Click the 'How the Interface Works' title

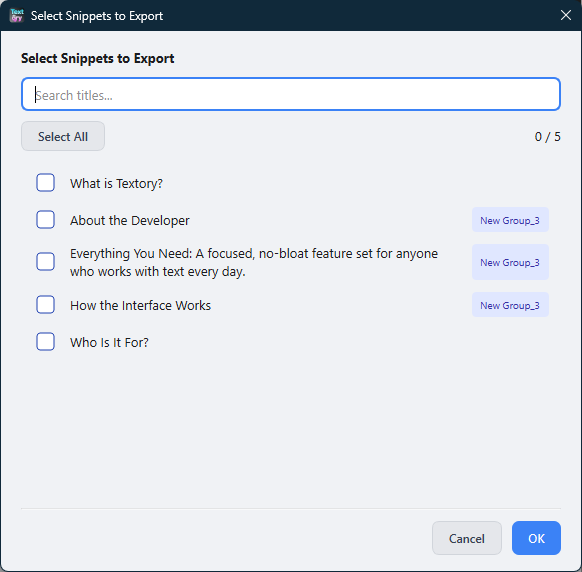140,305
